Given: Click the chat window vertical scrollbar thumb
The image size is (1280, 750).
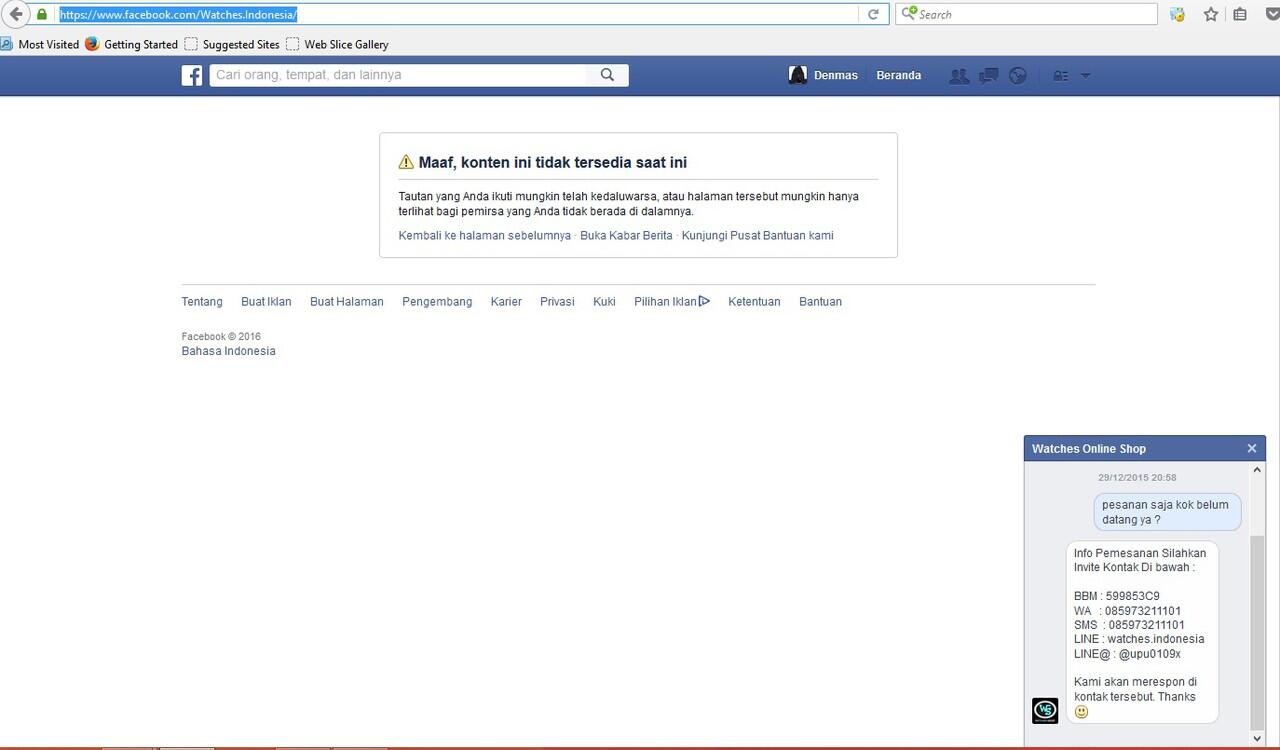Looking at the screenshot, I should (x=1258, y=633).
